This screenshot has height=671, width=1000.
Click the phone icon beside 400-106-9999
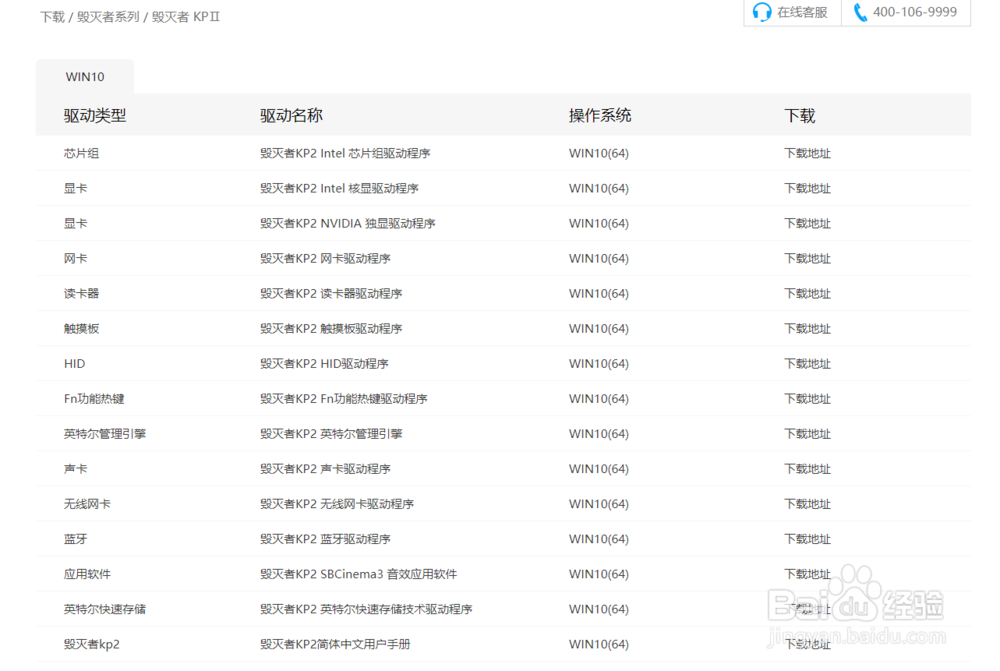tap(860, 12)
